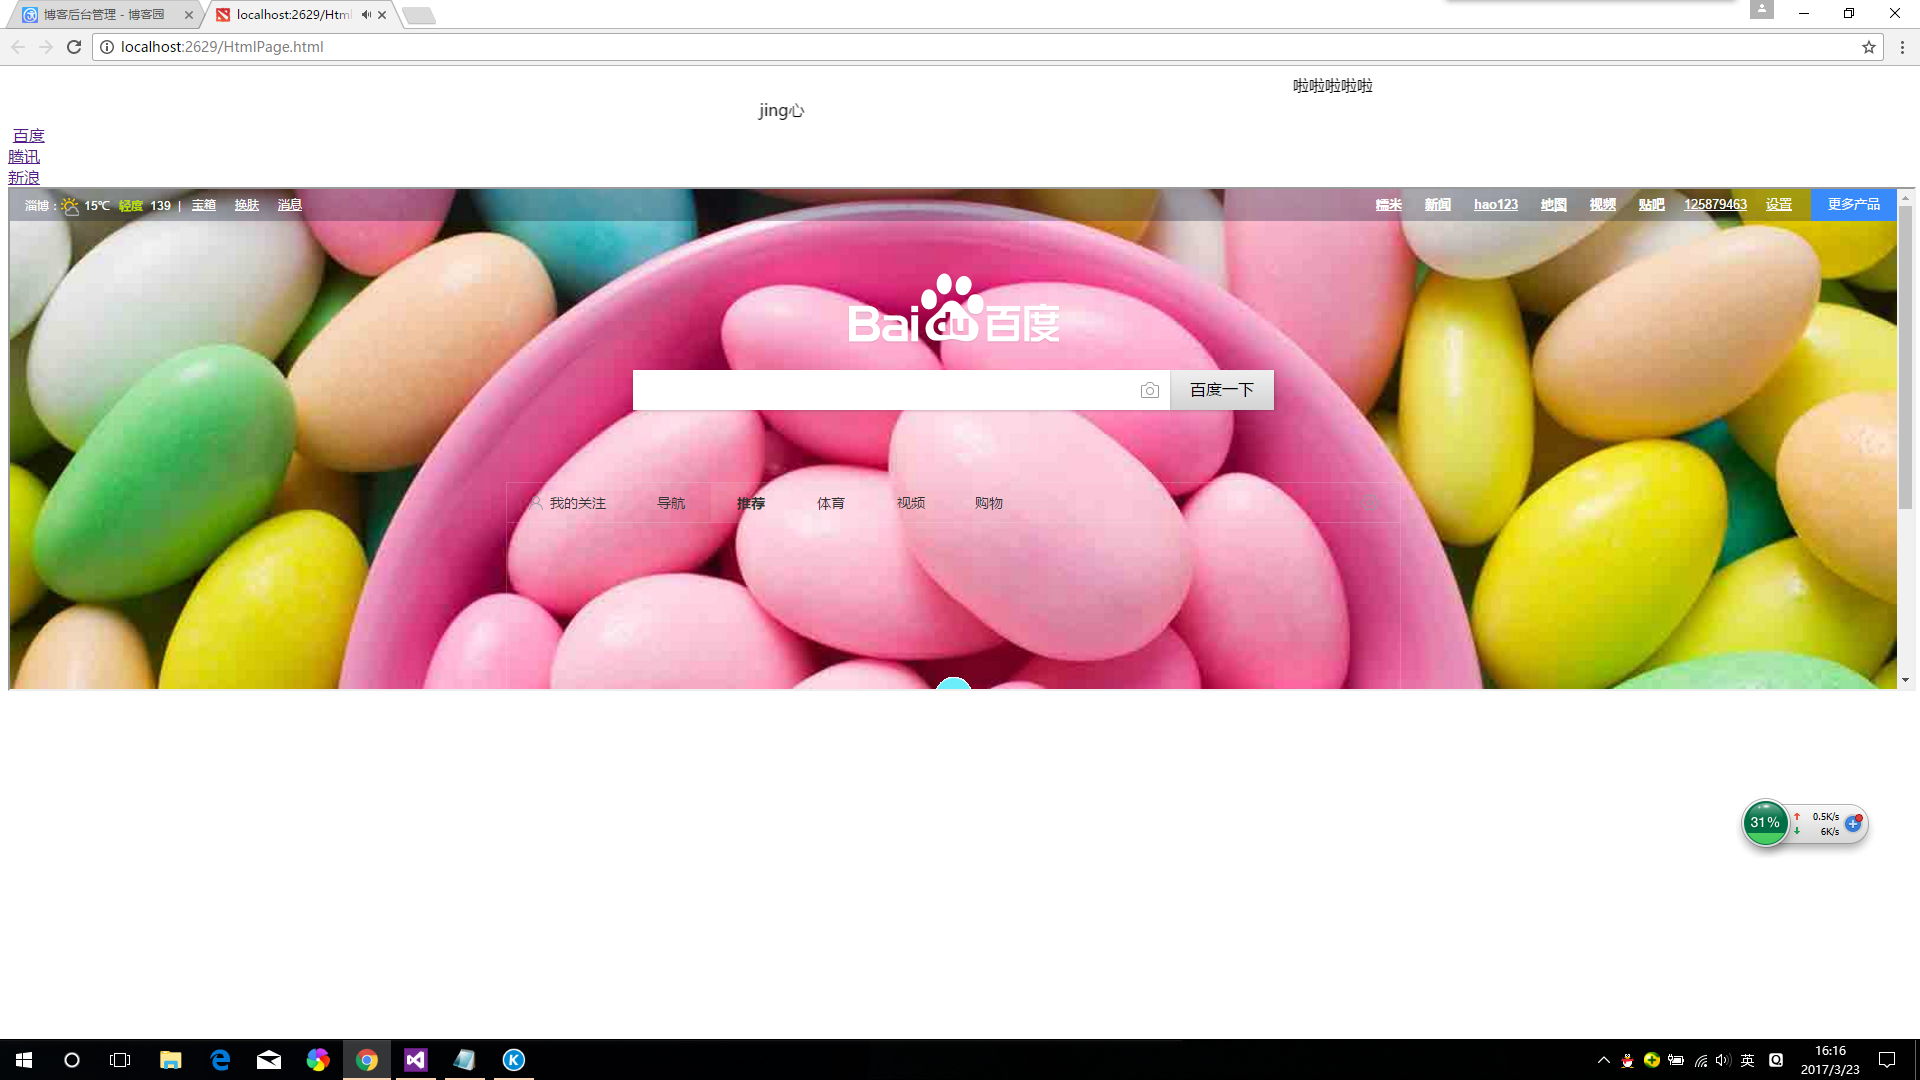This screenshot has height=1080, width=1920.
Task: Mute tab via speaker icon on localhost tab
Action: 366,15
